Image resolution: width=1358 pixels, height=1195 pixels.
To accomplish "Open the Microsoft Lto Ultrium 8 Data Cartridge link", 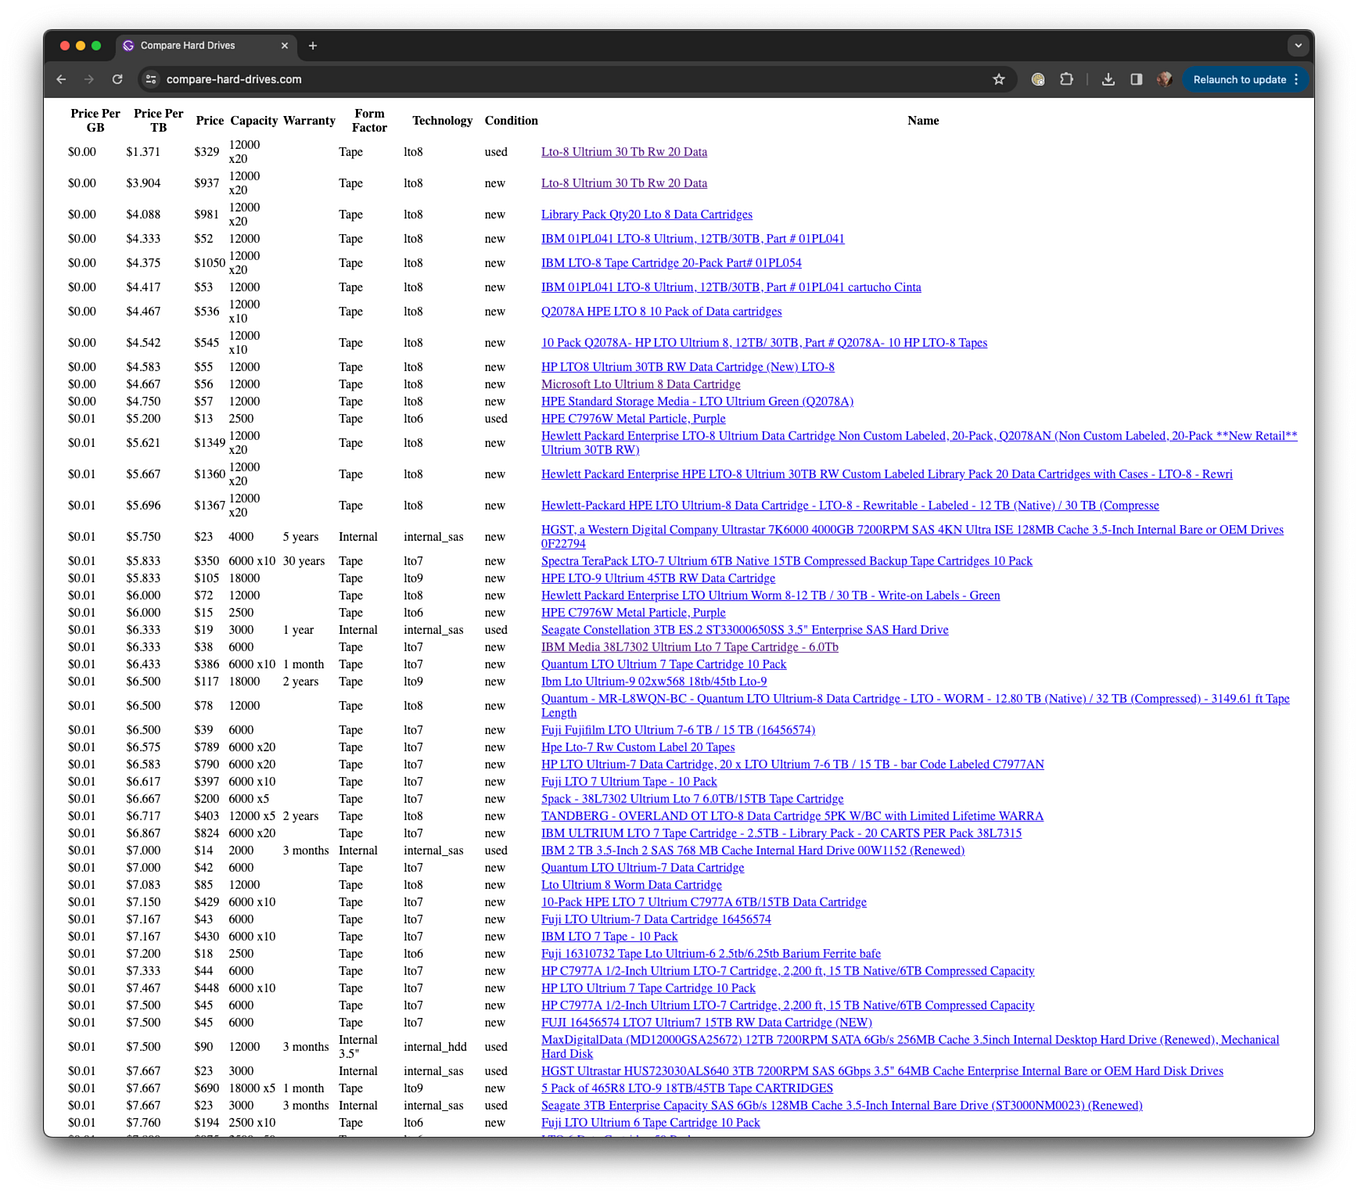I will [640, 384].
